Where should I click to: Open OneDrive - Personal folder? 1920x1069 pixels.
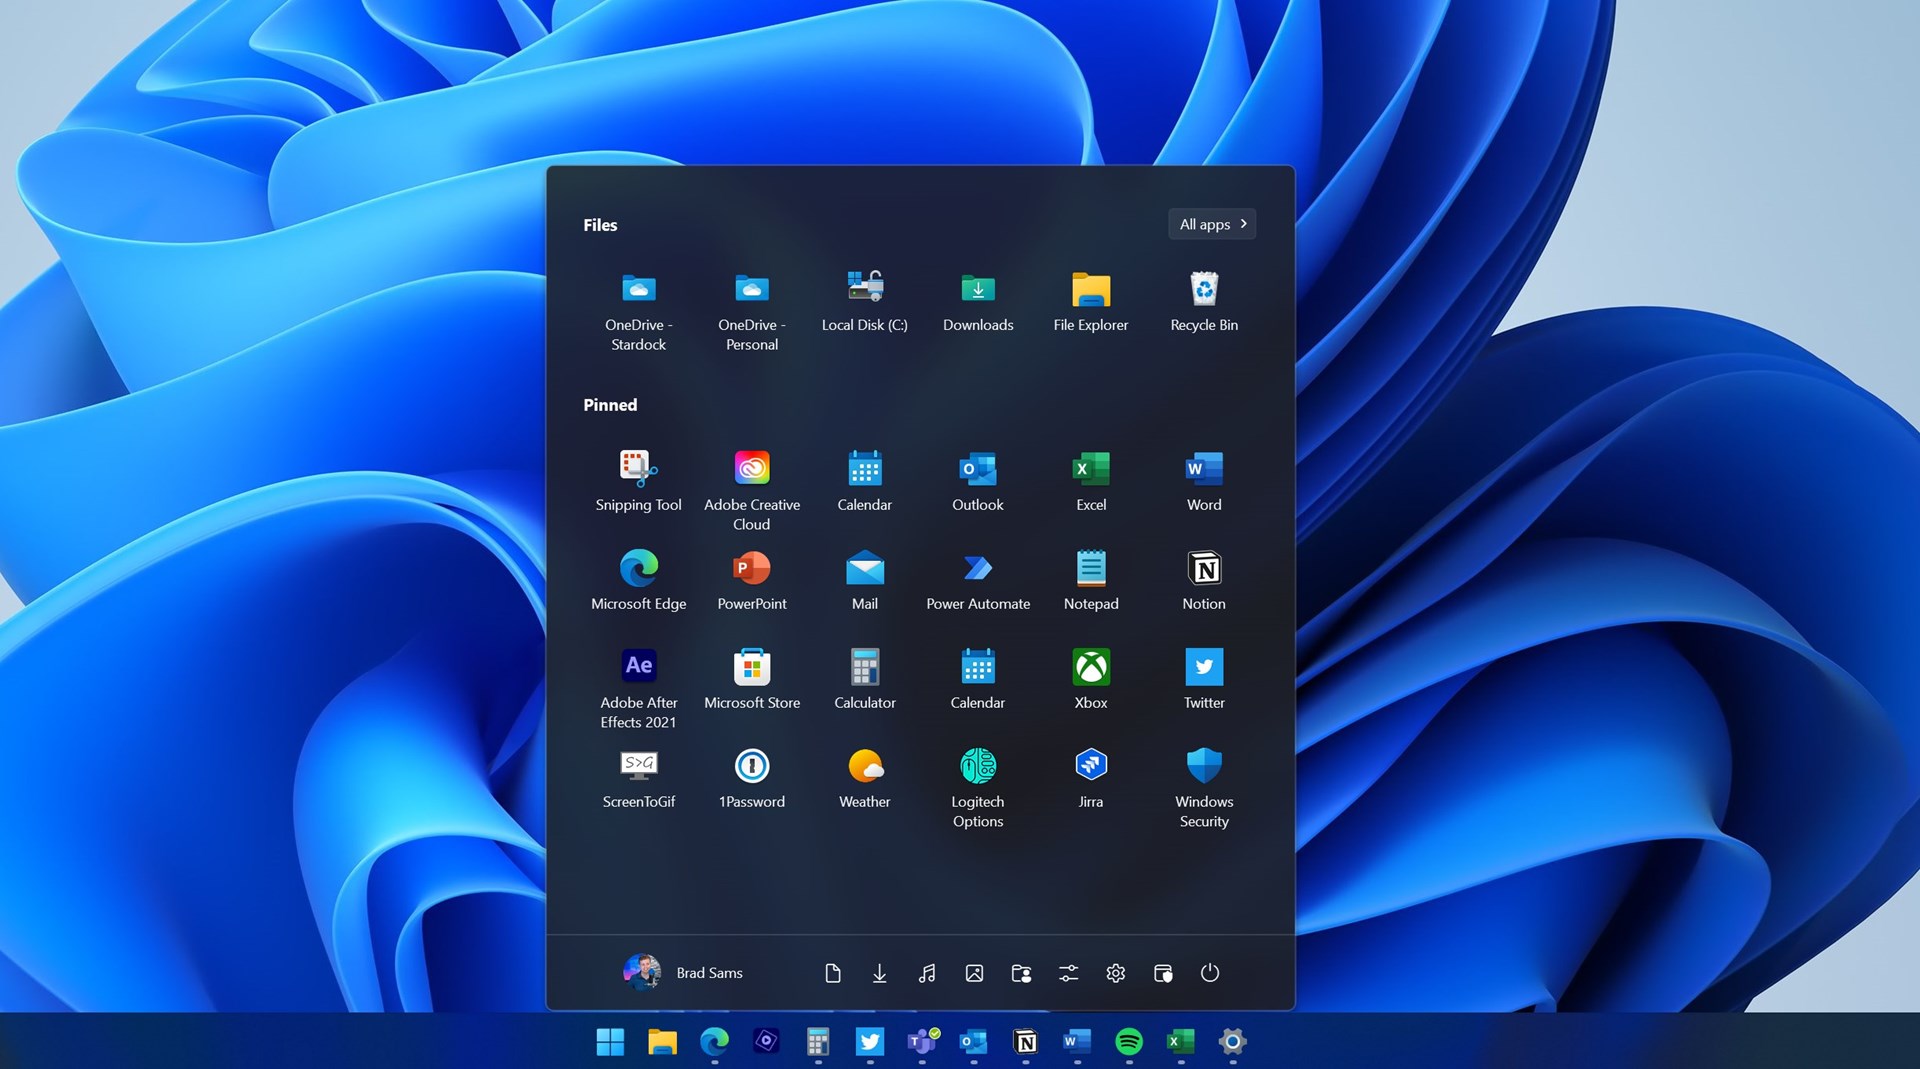coord(752,310)
